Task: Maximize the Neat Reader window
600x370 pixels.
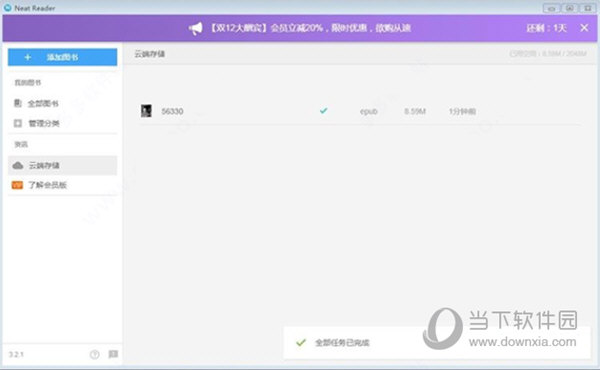Action: tap(570, 8)
